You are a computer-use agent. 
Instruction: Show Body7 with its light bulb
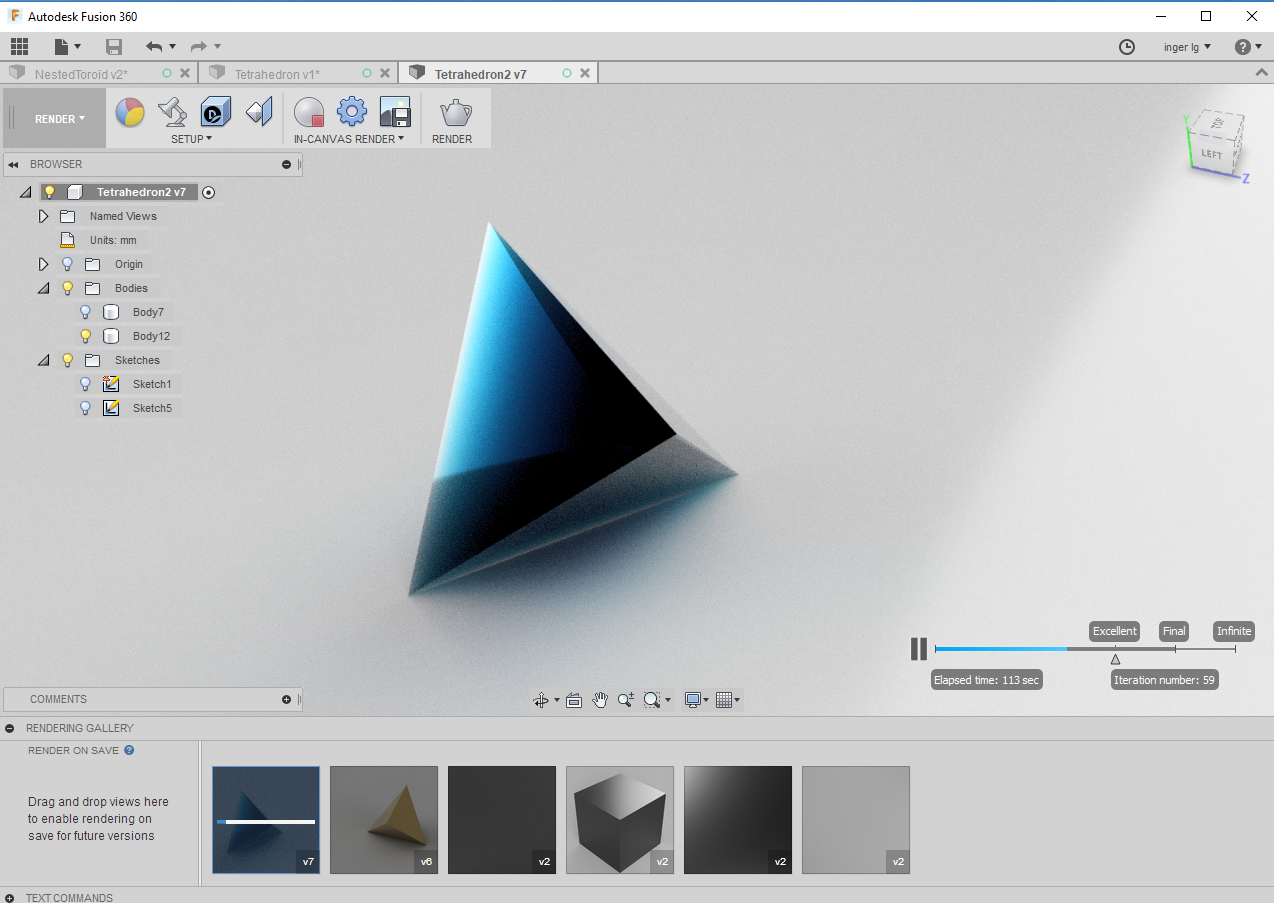[86, 312]
